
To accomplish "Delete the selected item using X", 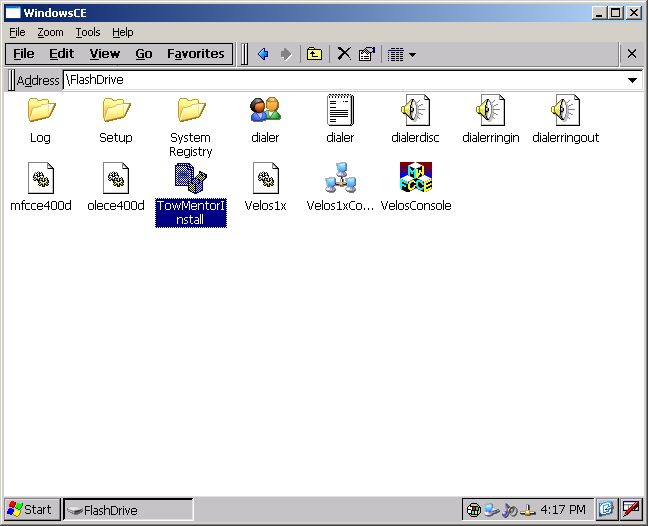I will click(344, 54).
